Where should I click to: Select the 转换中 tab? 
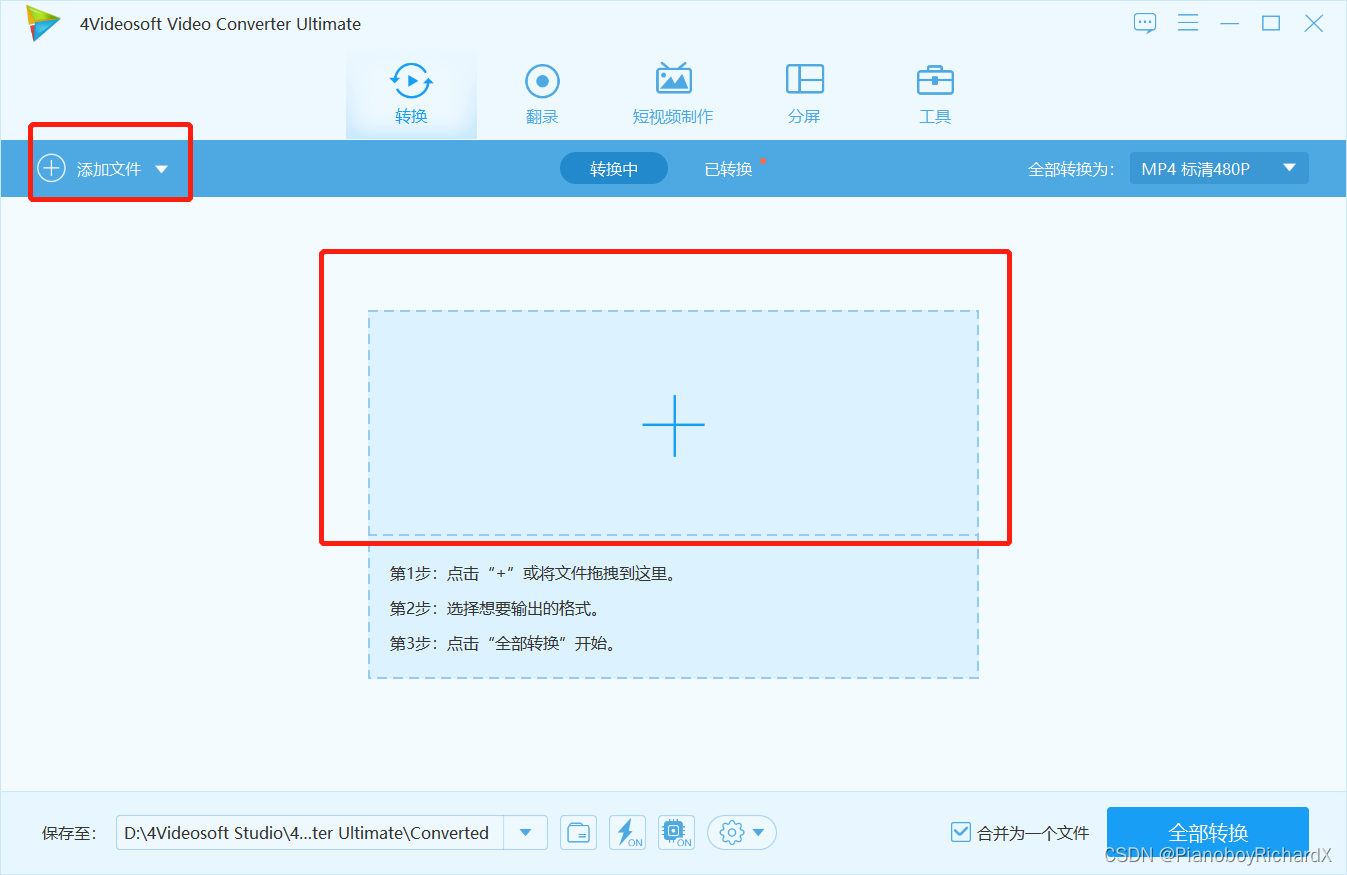pyautogui.click(x=614, y=169)
